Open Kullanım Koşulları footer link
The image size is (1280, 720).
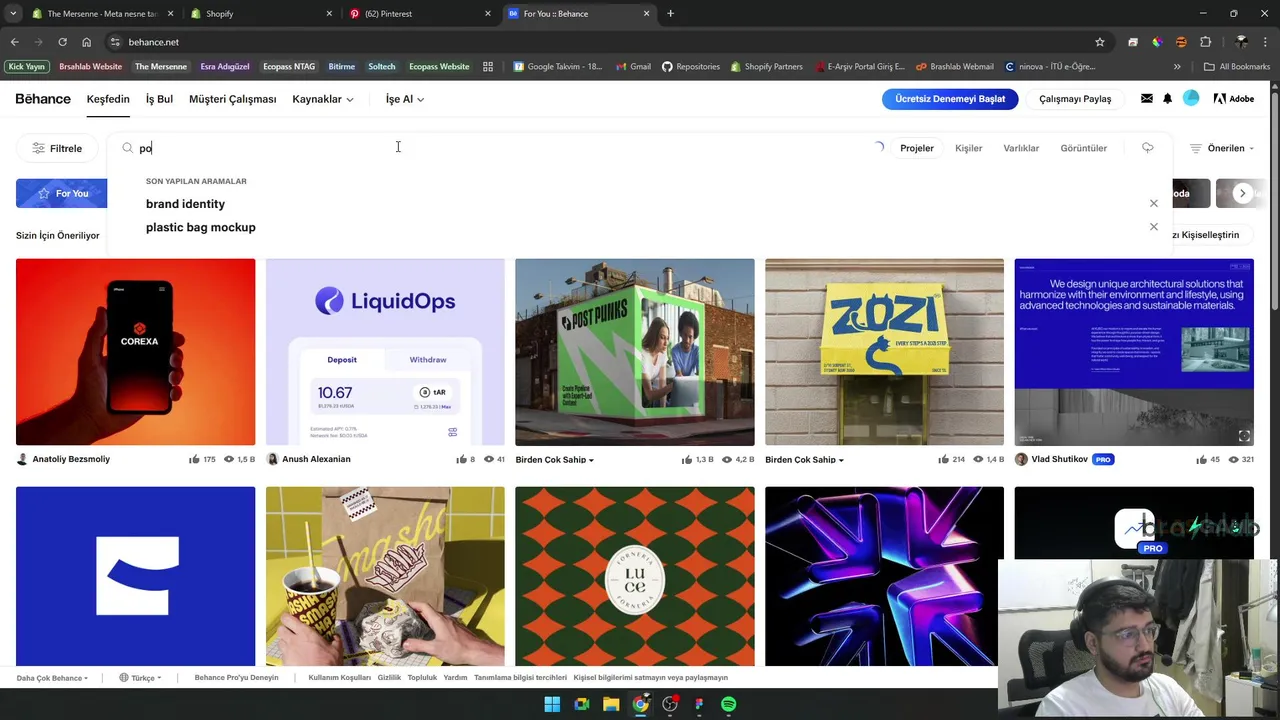click(339, 678)
